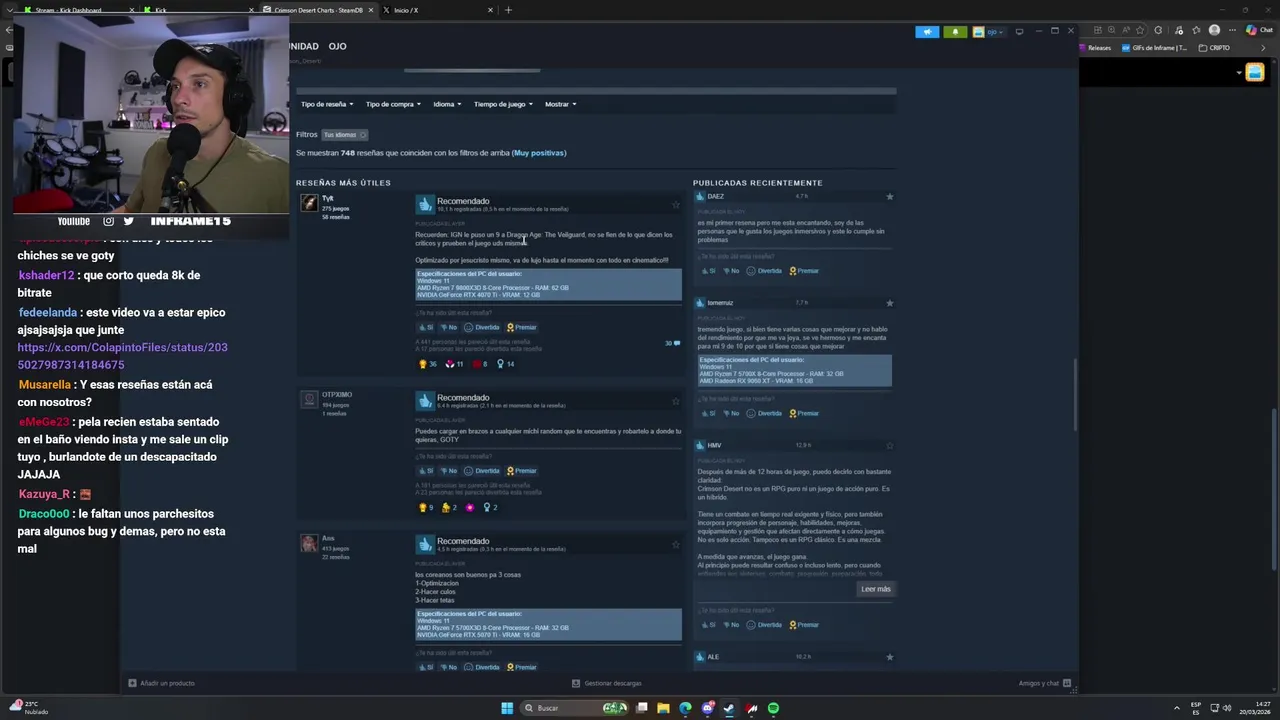Open the Tylt username link
Screen dimensions: 1280x720
click(328, 198)
